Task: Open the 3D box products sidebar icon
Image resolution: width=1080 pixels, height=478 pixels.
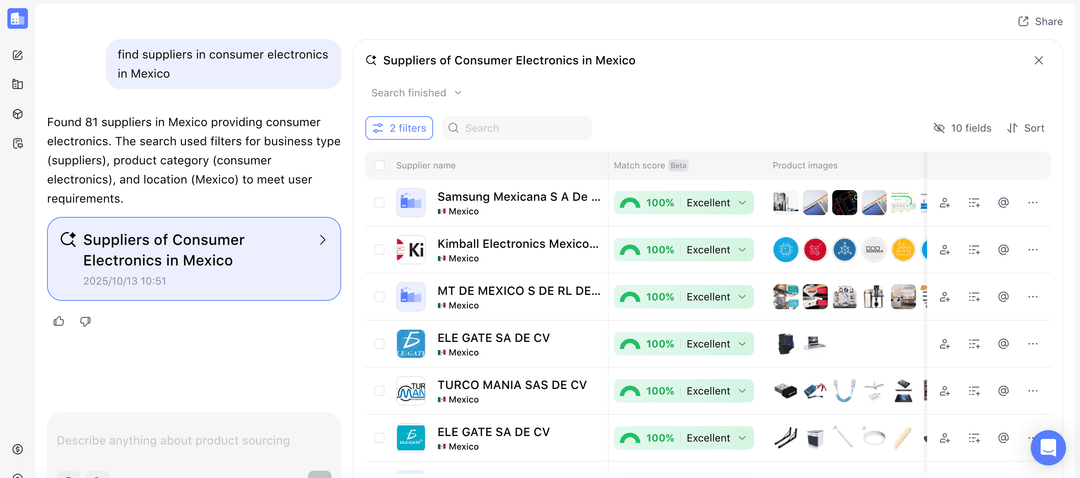Action: (x=18, y=114)
